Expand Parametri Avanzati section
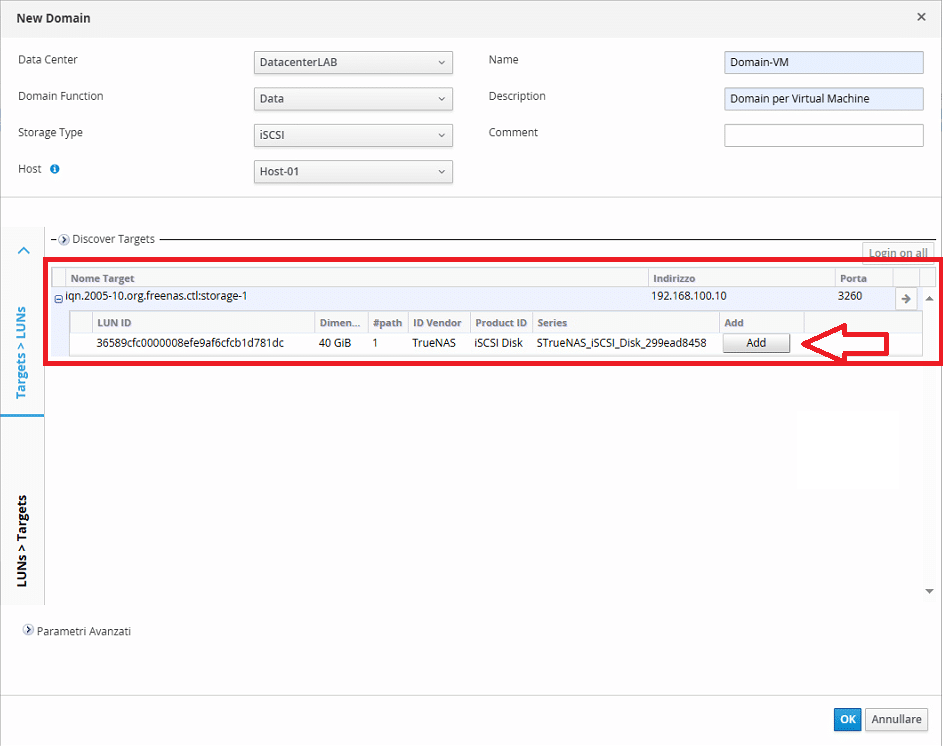This screenshot has width=943, height=746. [28, 631]
